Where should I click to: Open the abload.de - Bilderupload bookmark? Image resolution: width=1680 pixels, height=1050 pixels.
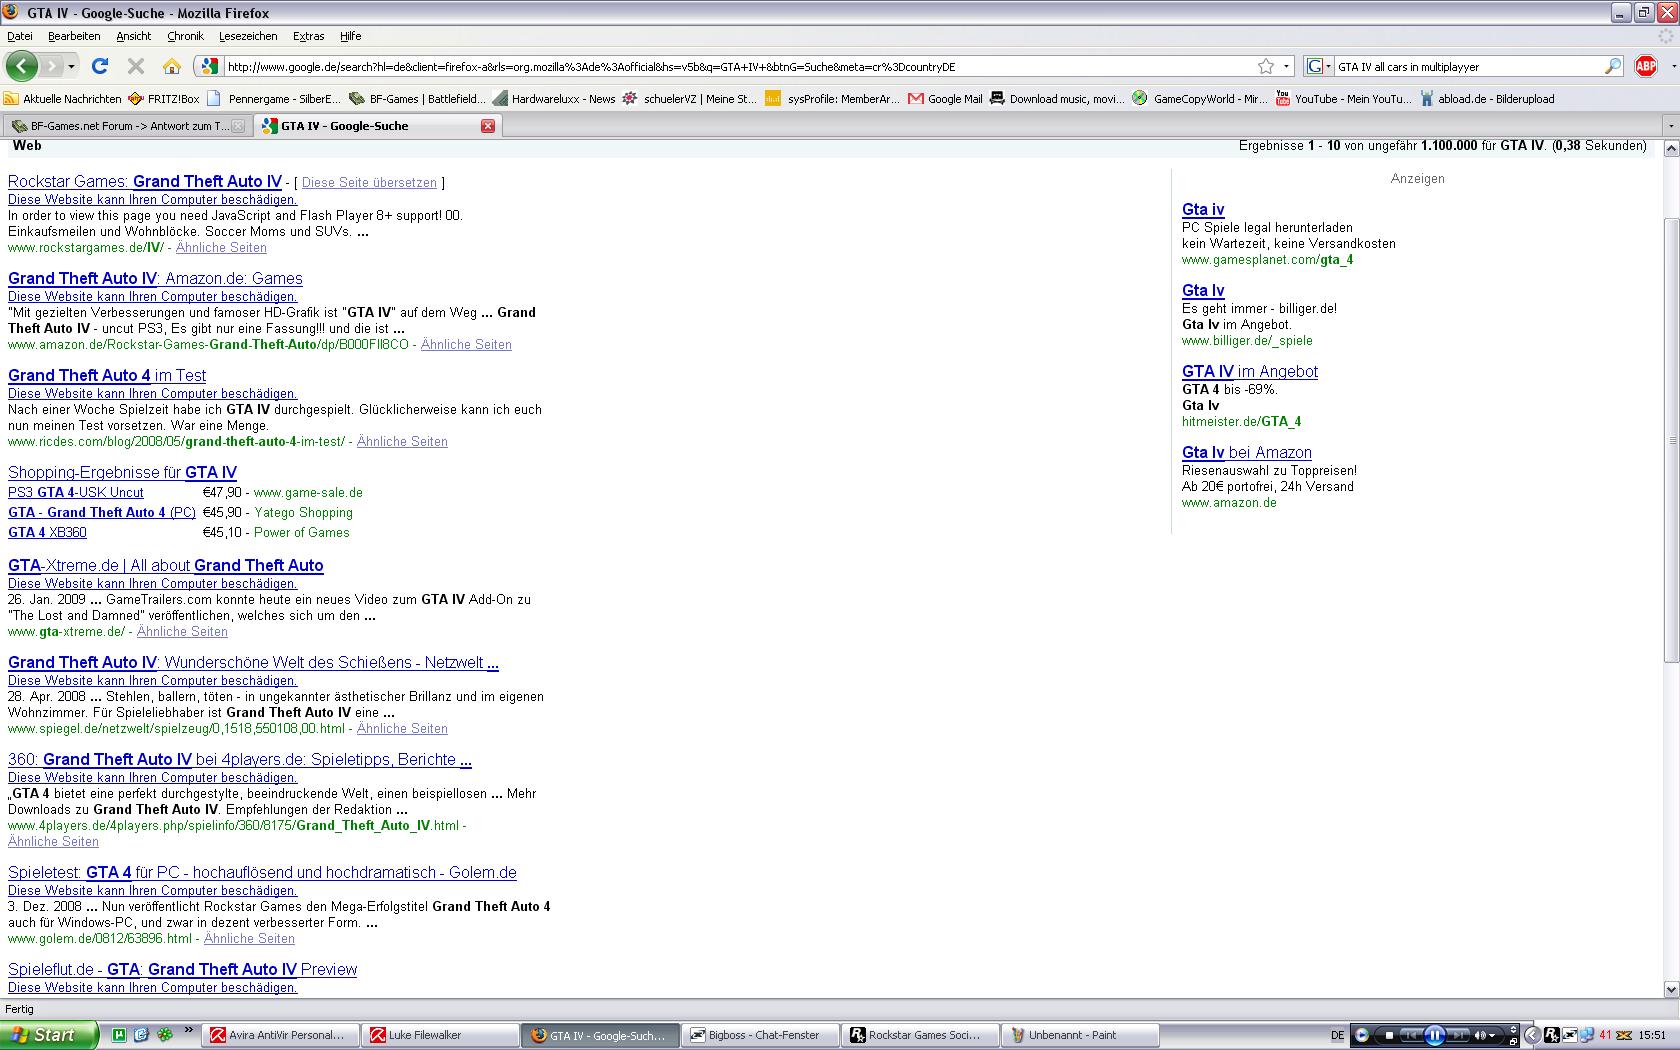click(1487, 99)
